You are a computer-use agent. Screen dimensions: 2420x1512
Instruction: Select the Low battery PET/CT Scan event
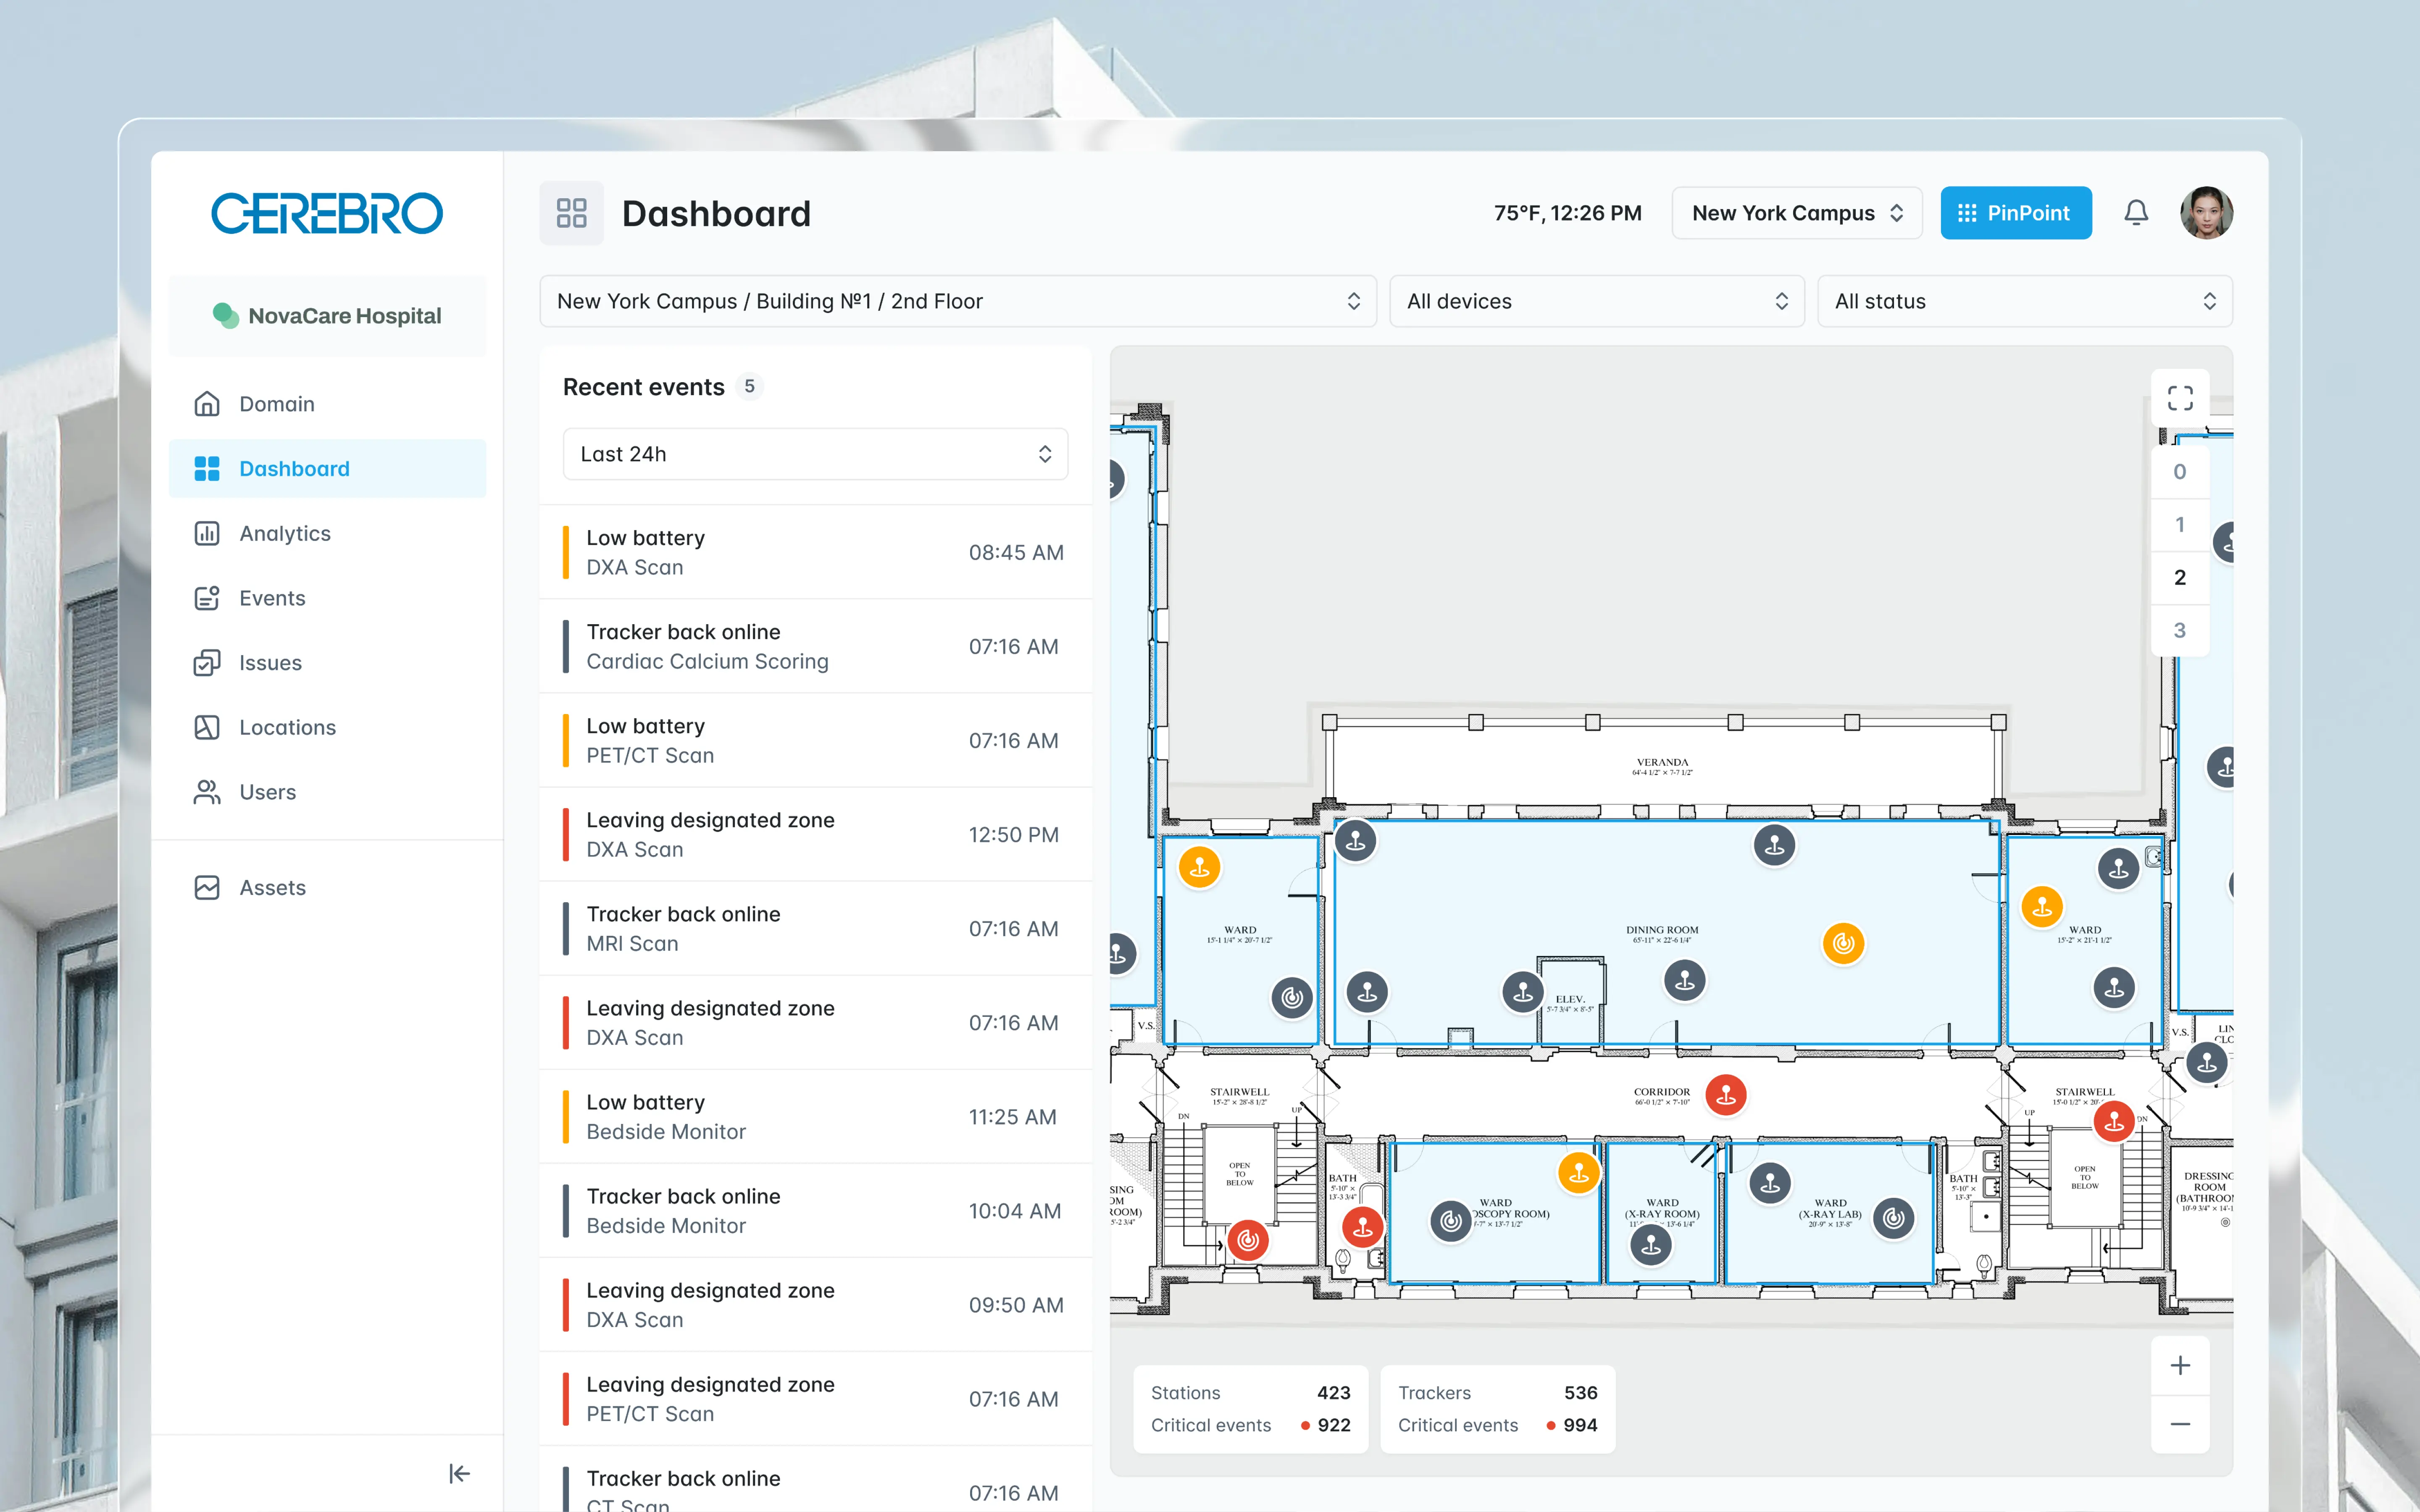(x=815, y=741)
